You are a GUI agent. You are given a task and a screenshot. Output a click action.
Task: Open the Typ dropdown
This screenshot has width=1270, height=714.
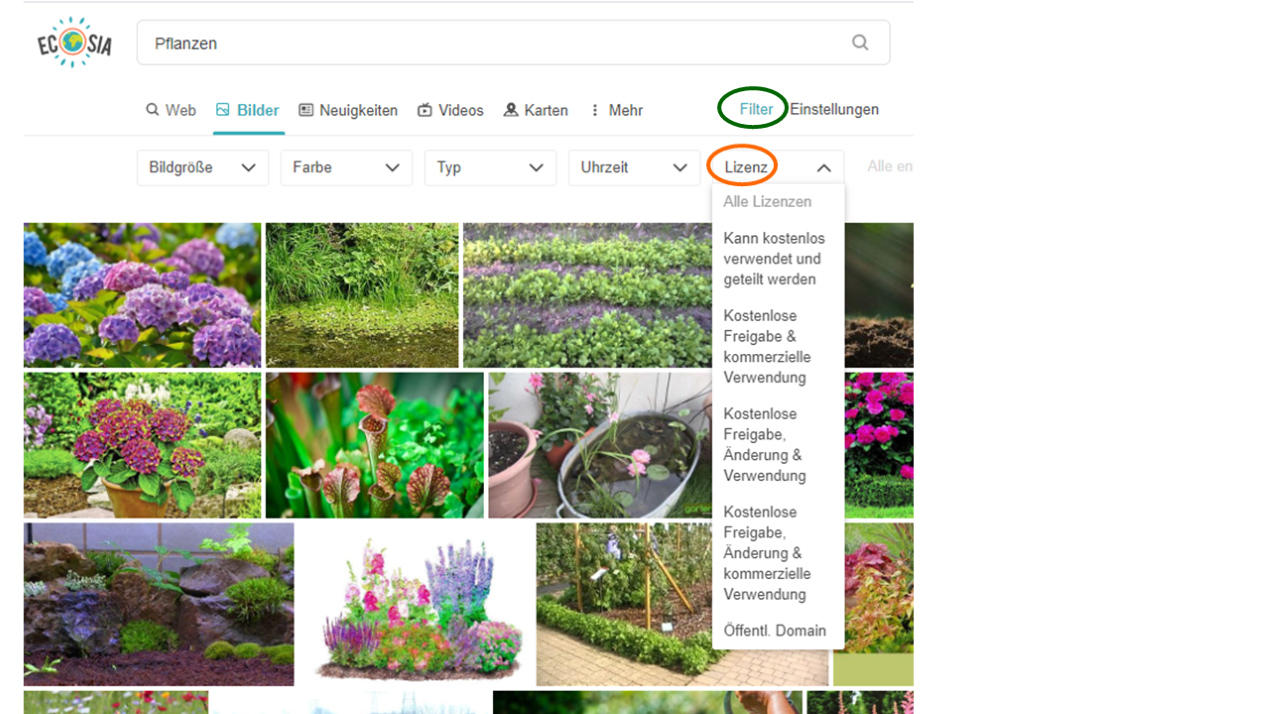click(x=490, y=168)
